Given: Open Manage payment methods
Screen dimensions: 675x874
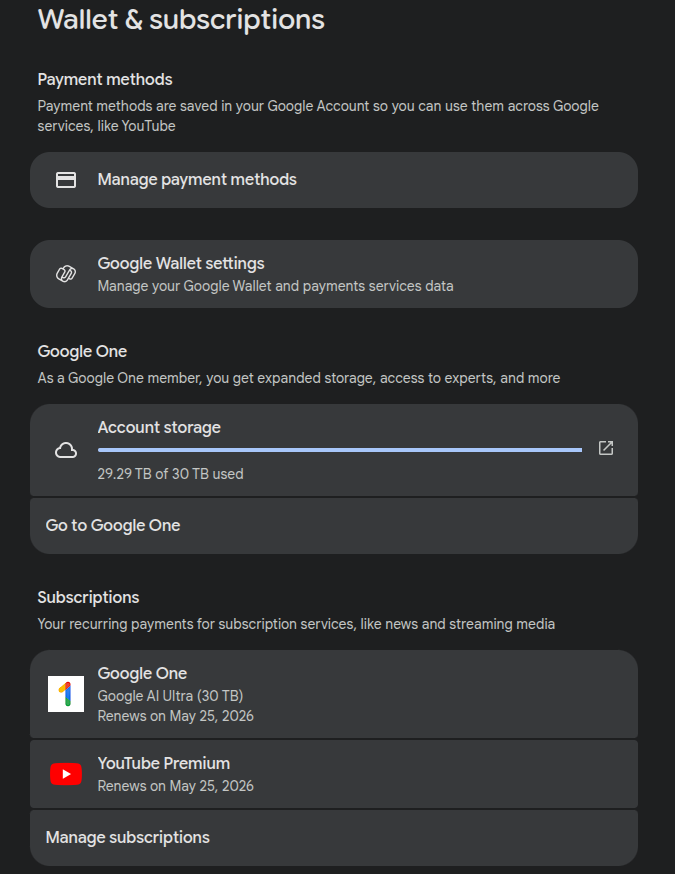Looking at the screenshot, I should pyautogui.click(x=334, y=180).
